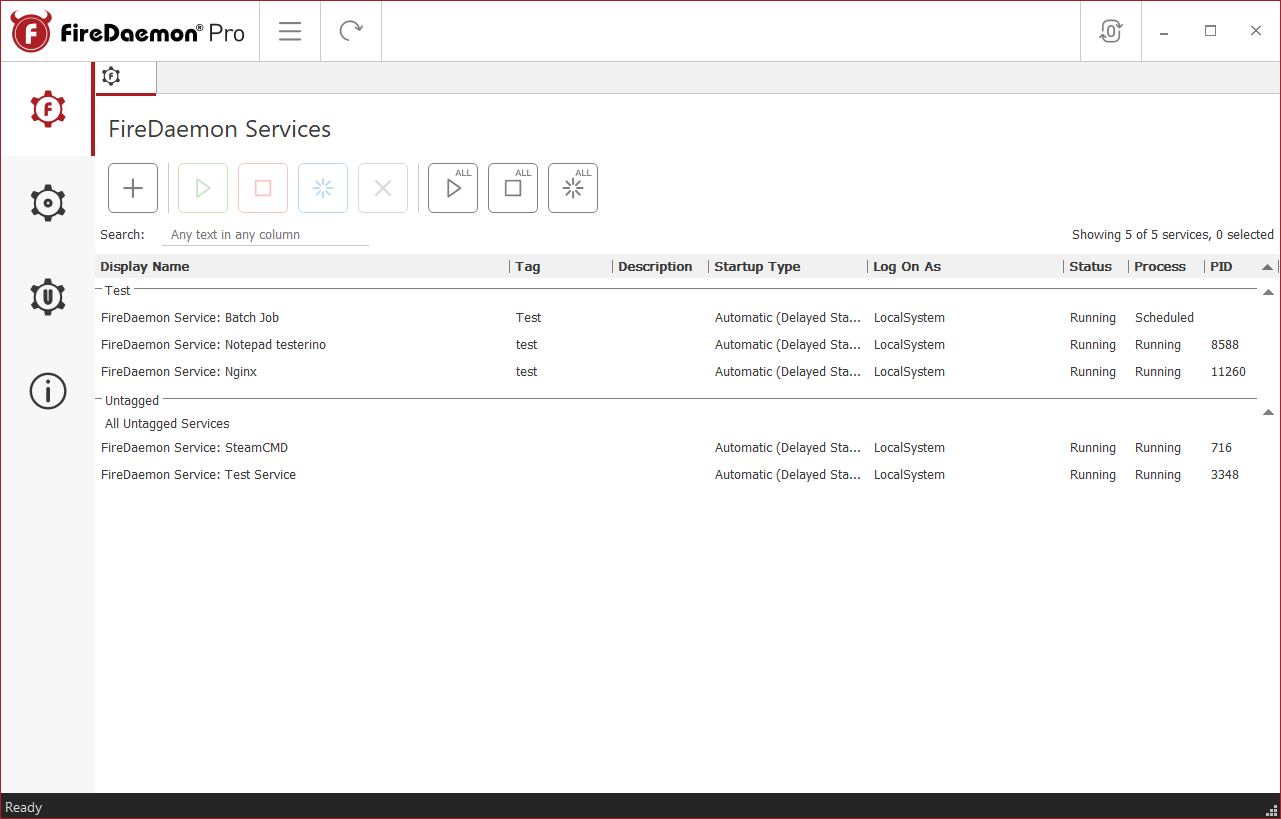
Task: Delete the selected service with the X button
Action: coord(383,188)
